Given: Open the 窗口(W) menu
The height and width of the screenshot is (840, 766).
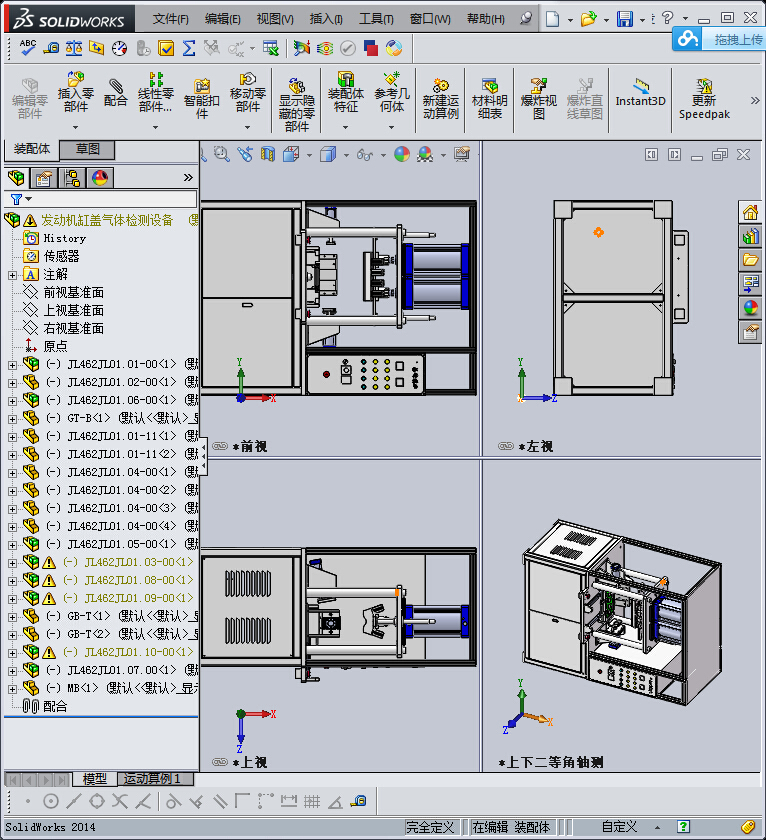Looking at the screenshot, I should pyautogui.click(x=430, y=19).
